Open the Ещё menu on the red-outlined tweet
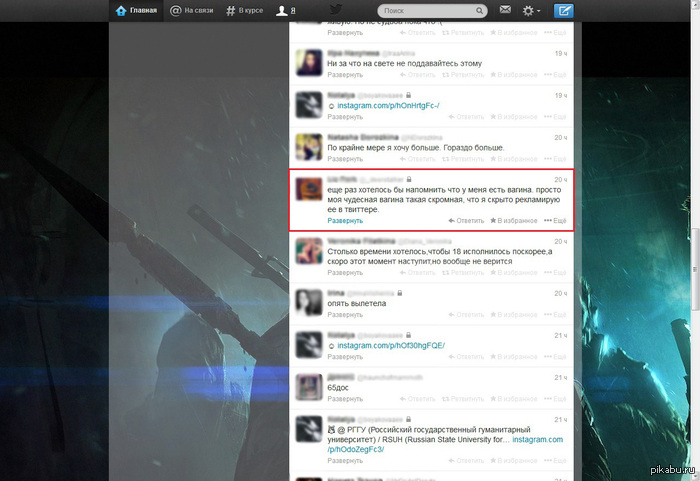This screenshot has height=481, width=700. tap(555, 219)
